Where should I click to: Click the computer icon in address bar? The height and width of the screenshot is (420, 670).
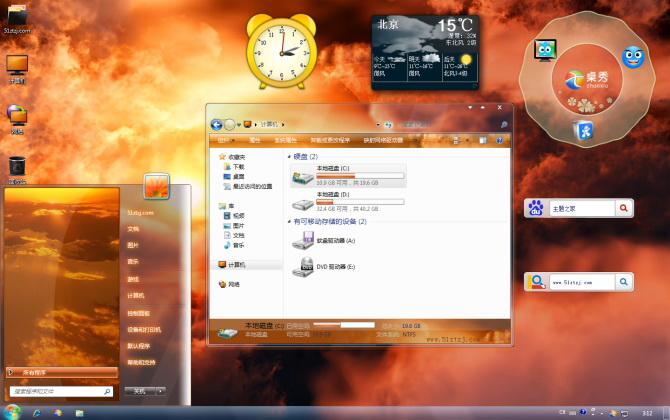[x=247, y=124]
